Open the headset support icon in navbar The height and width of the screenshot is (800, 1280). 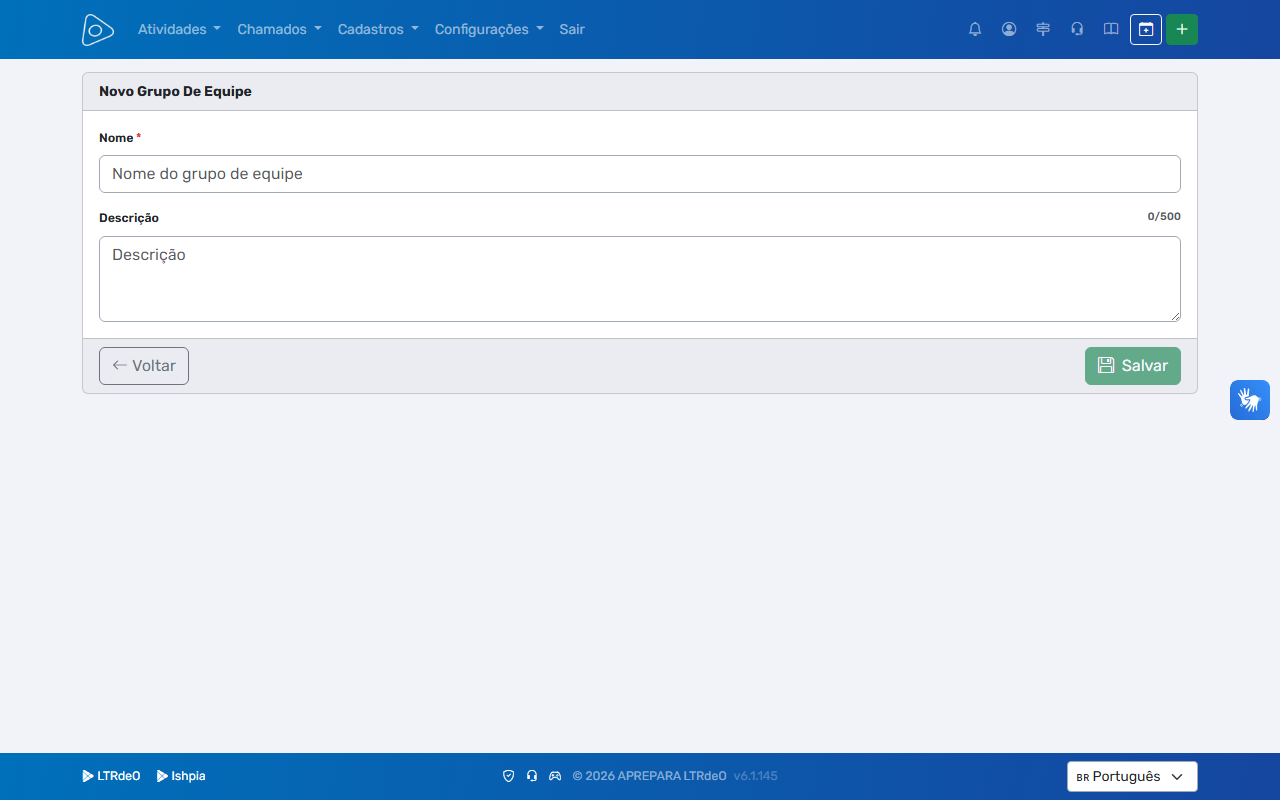[1077, 29]
